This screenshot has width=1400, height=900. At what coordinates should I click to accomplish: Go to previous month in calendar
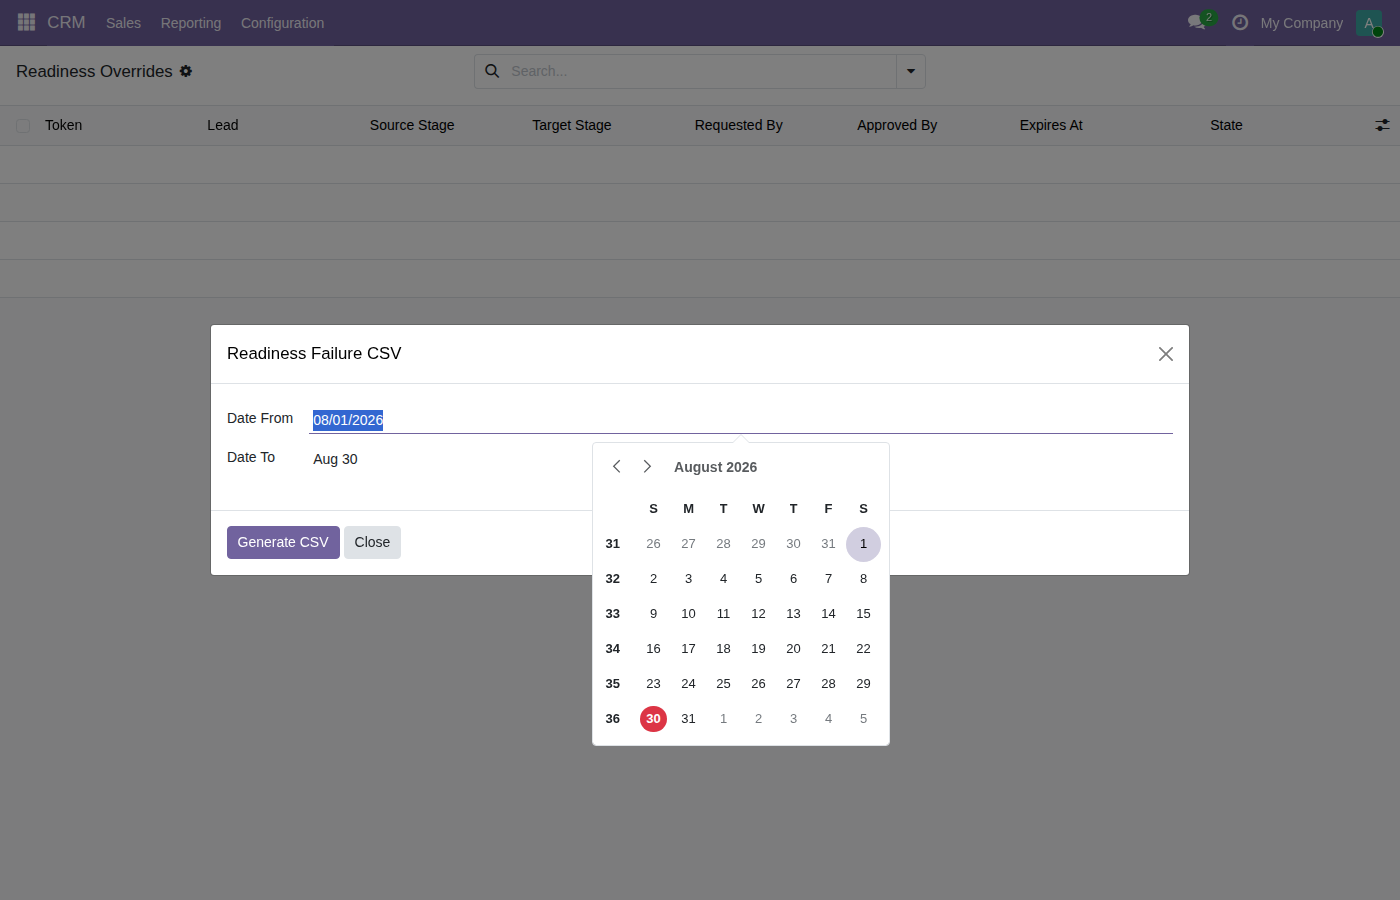pos(617,467)
